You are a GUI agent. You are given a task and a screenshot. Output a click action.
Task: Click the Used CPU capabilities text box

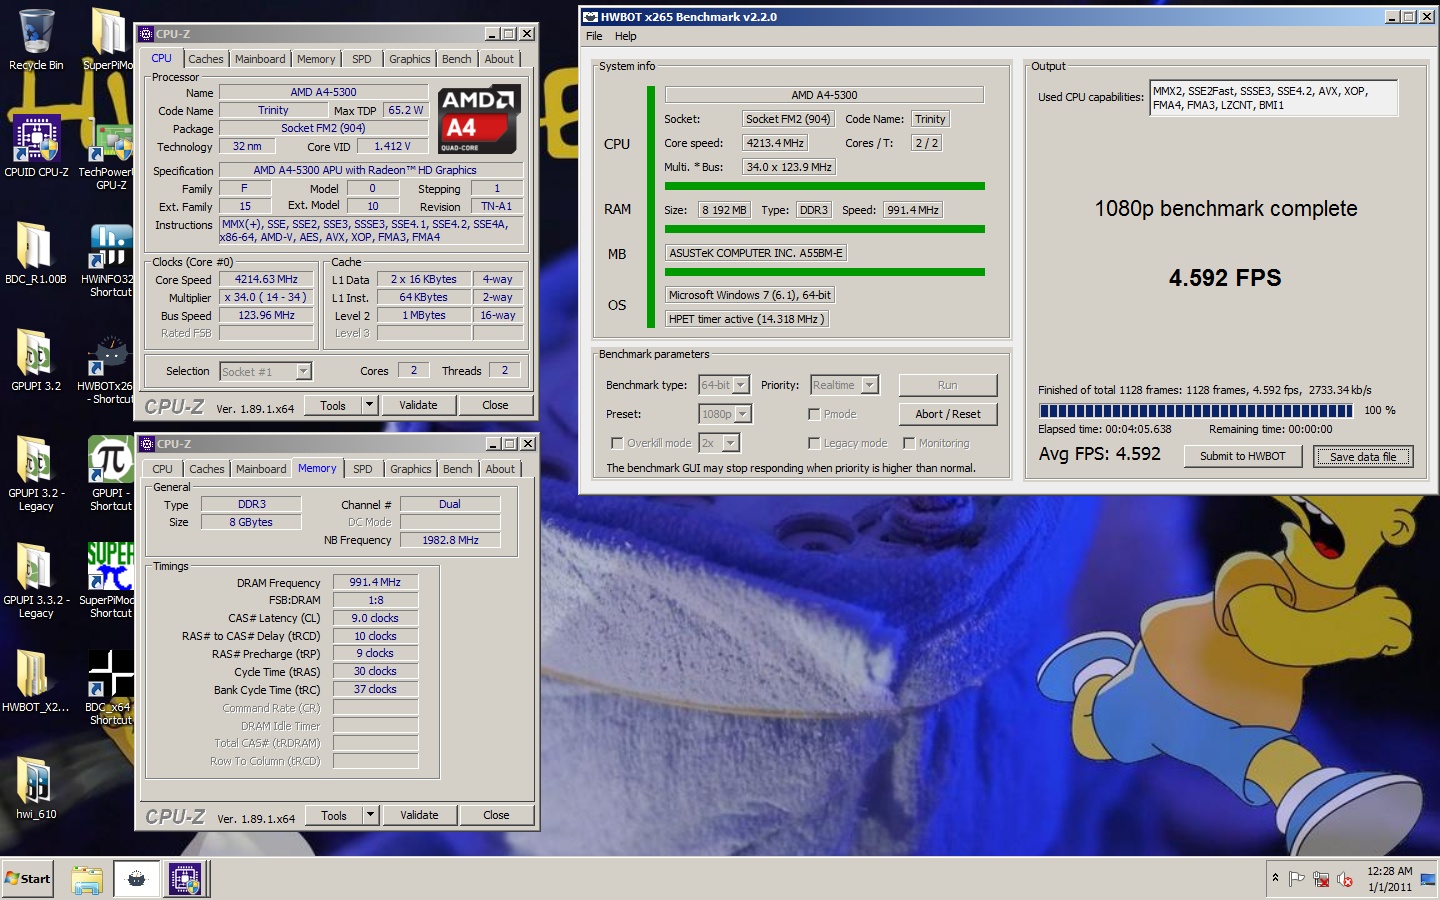click(1274, 98)
